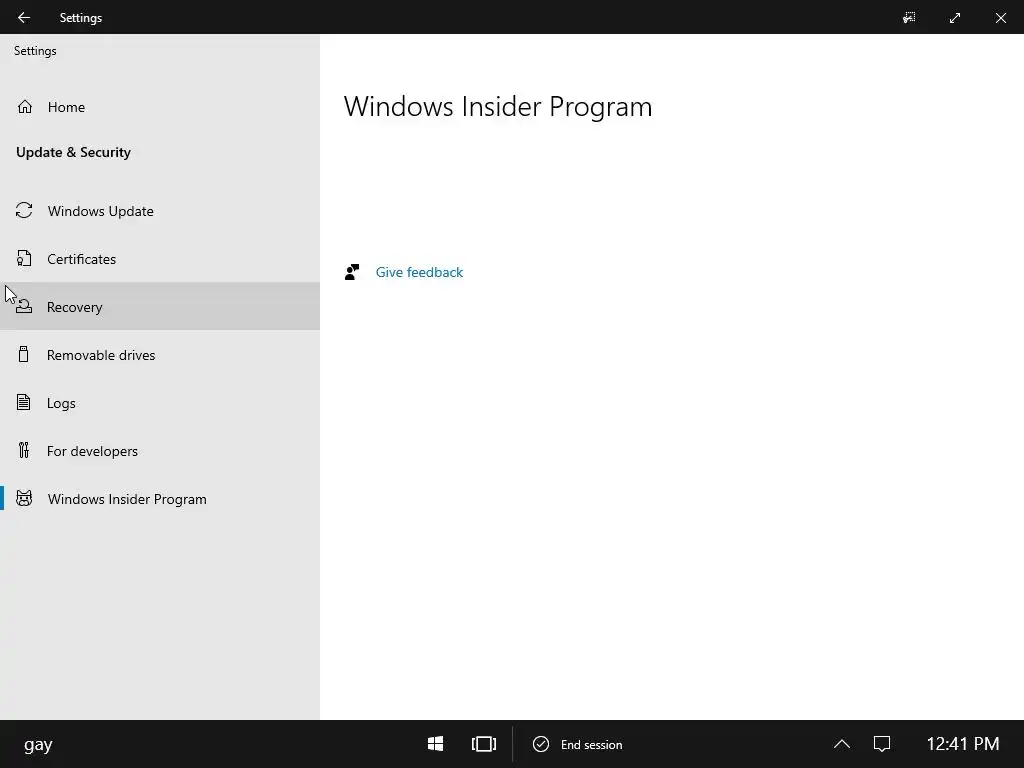Close the Settings window
Viewport: 1024px width, 768px height.
pyautogui.click(x=1000, y=18)
